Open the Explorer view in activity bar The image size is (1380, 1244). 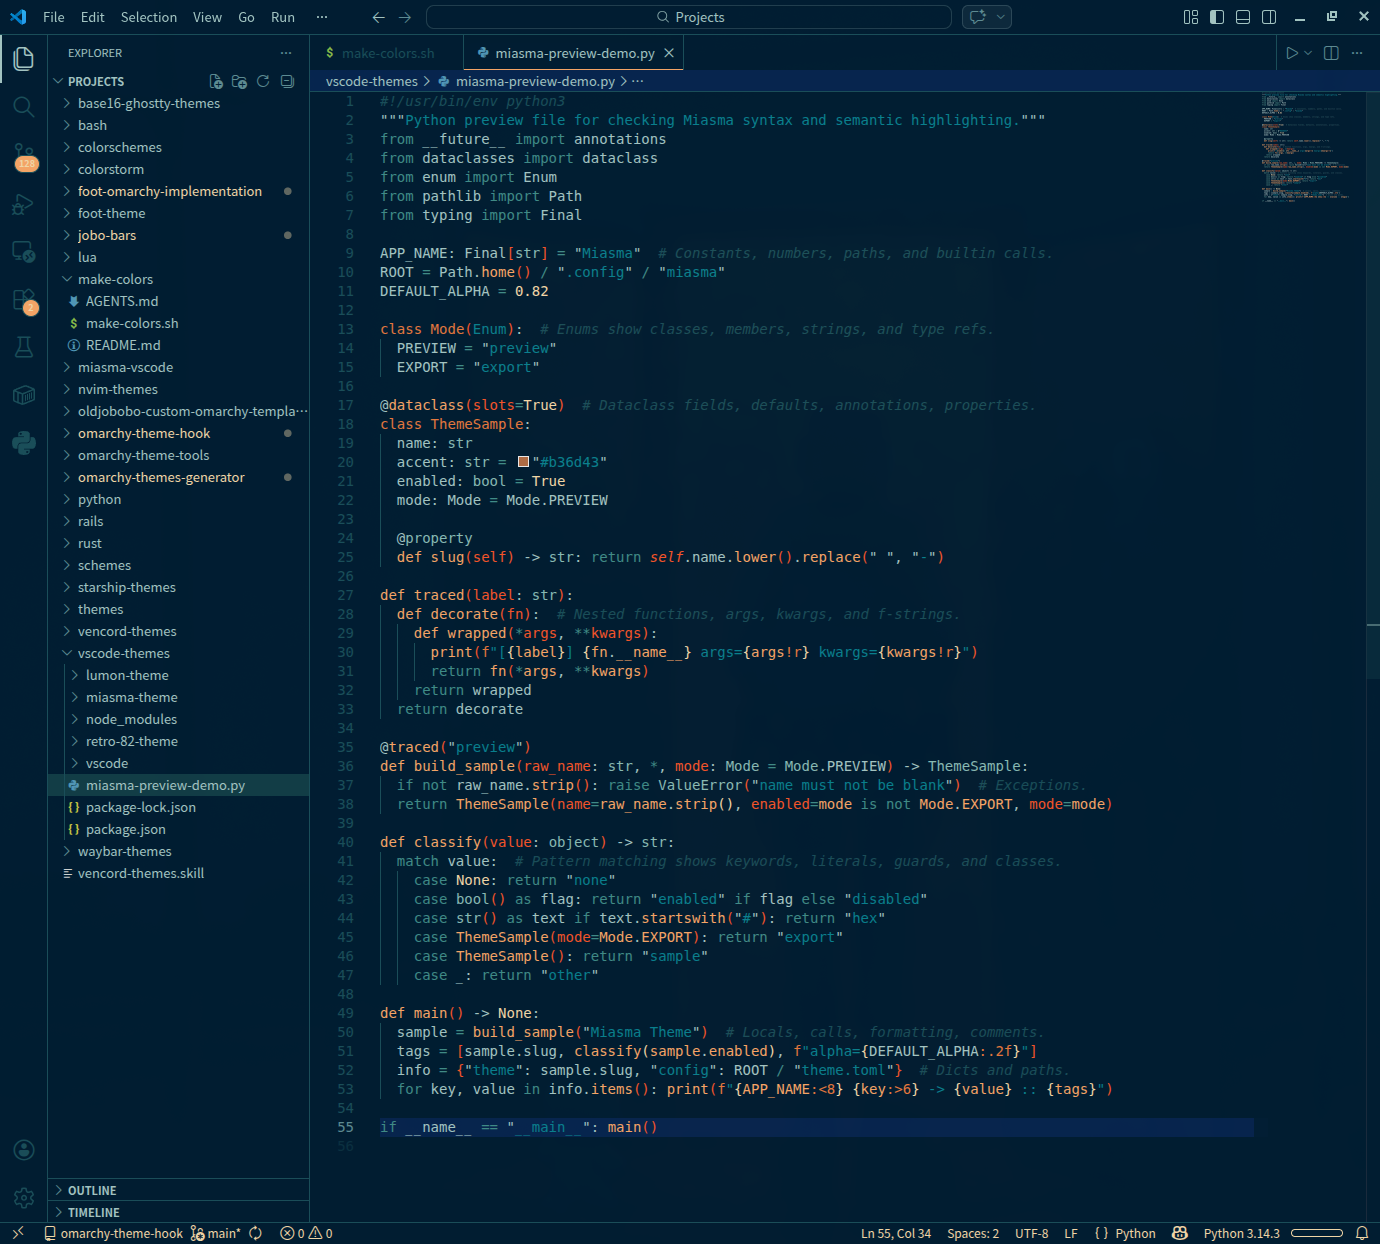pyautogui.click(x=24, y=58)
